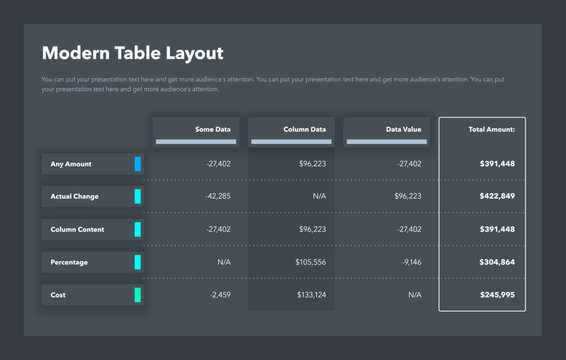Click the cyan color marker on Percentage row

138,262
